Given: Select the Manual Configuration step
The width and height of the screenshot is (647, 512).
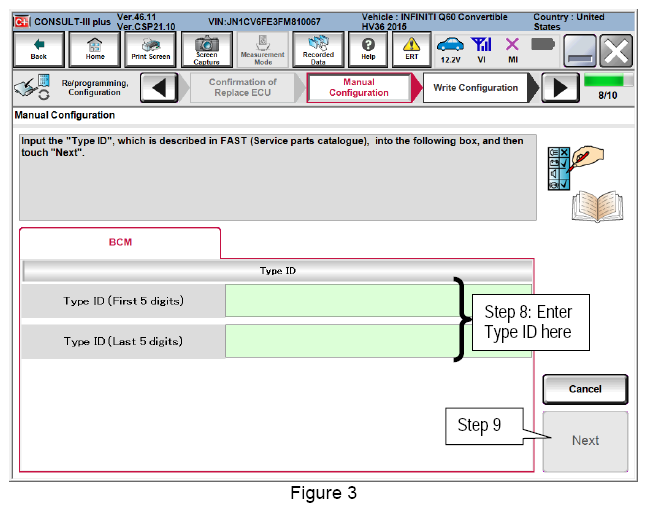Looking at the screenshot, I should point(359,87).
